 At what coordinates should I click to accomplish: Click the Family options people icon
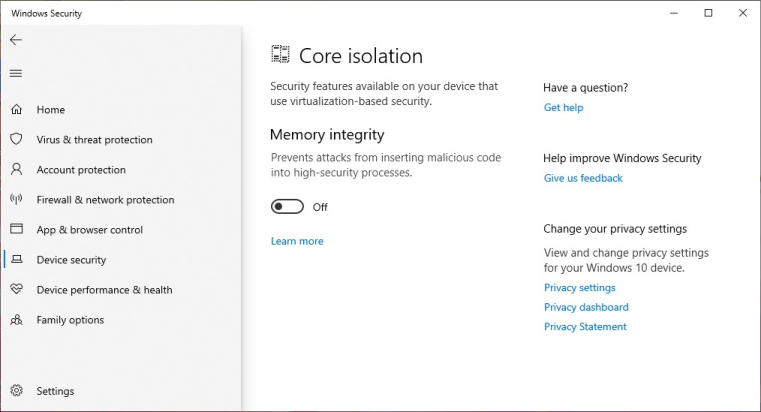[x=17, y=320]
